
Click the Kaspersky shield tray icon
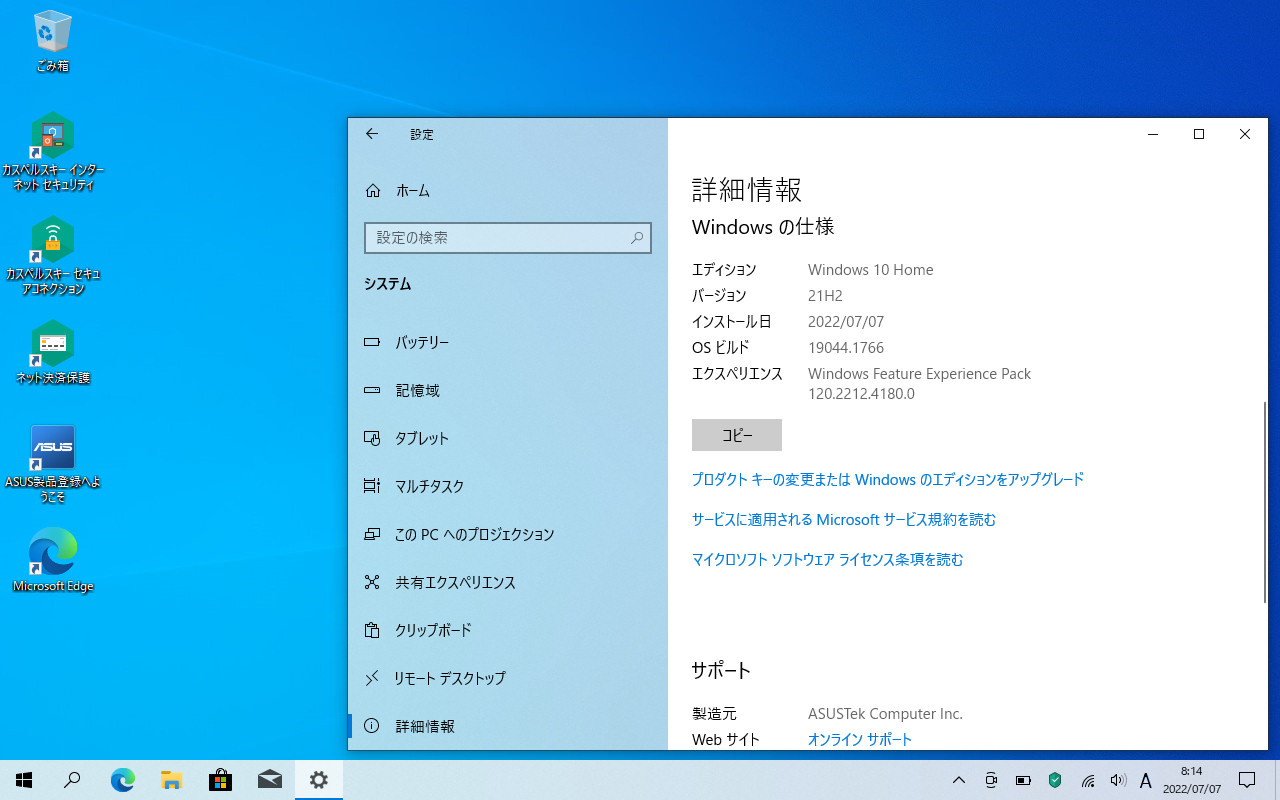[1055, 780]
